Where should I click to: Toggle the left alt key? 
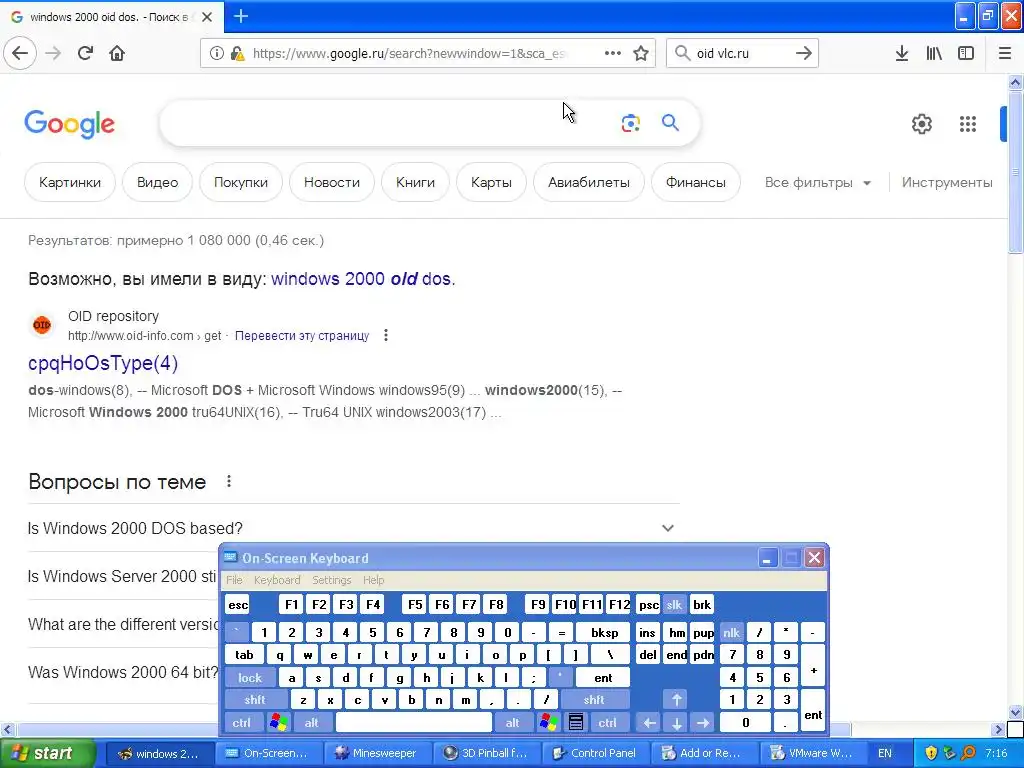pos(311,722)
